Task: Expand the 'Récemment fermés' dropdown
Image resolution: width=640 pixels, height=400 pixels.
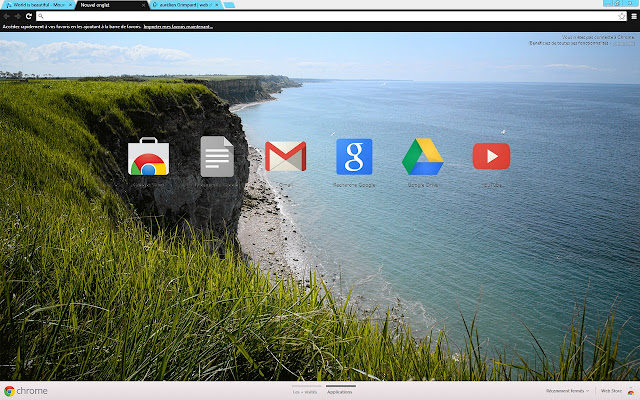Action: pyautogui.click(x=568, y=391)
